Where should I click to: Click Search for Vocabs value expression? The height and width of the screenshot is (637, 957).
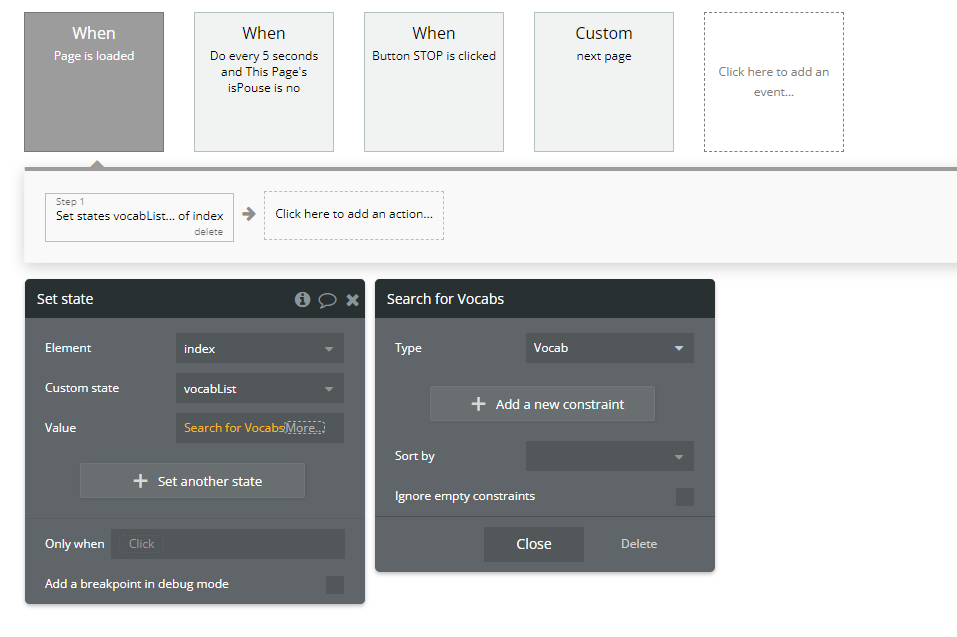click(234, 428)
